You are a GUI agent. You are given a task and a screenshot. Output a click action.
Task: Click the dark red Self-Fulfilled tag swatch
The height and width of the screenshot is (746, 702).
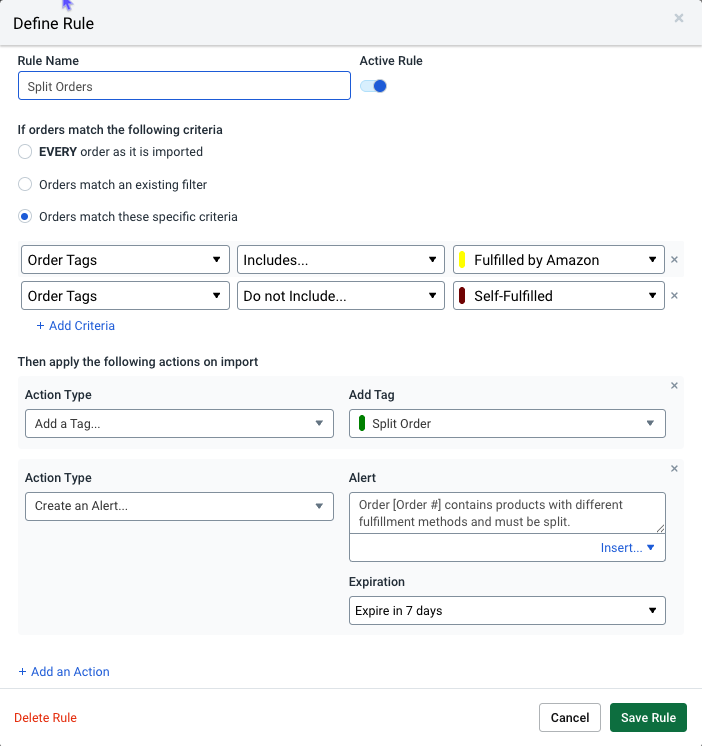pyautogui.click(x=462, y=295)
